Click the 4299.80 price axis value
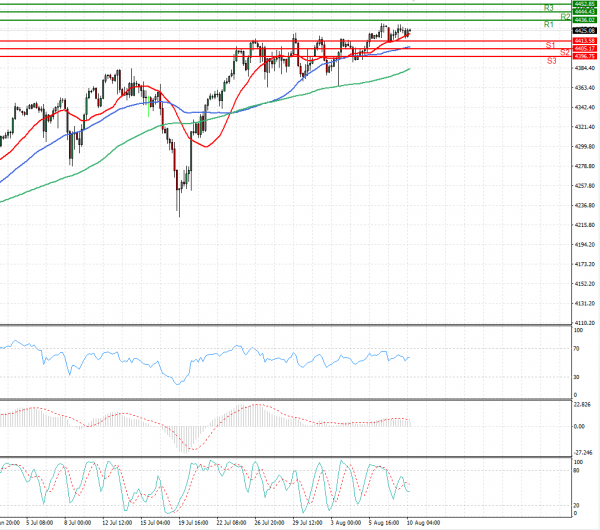600x530 pixels. pyautogui.click(x=585, y=147)
